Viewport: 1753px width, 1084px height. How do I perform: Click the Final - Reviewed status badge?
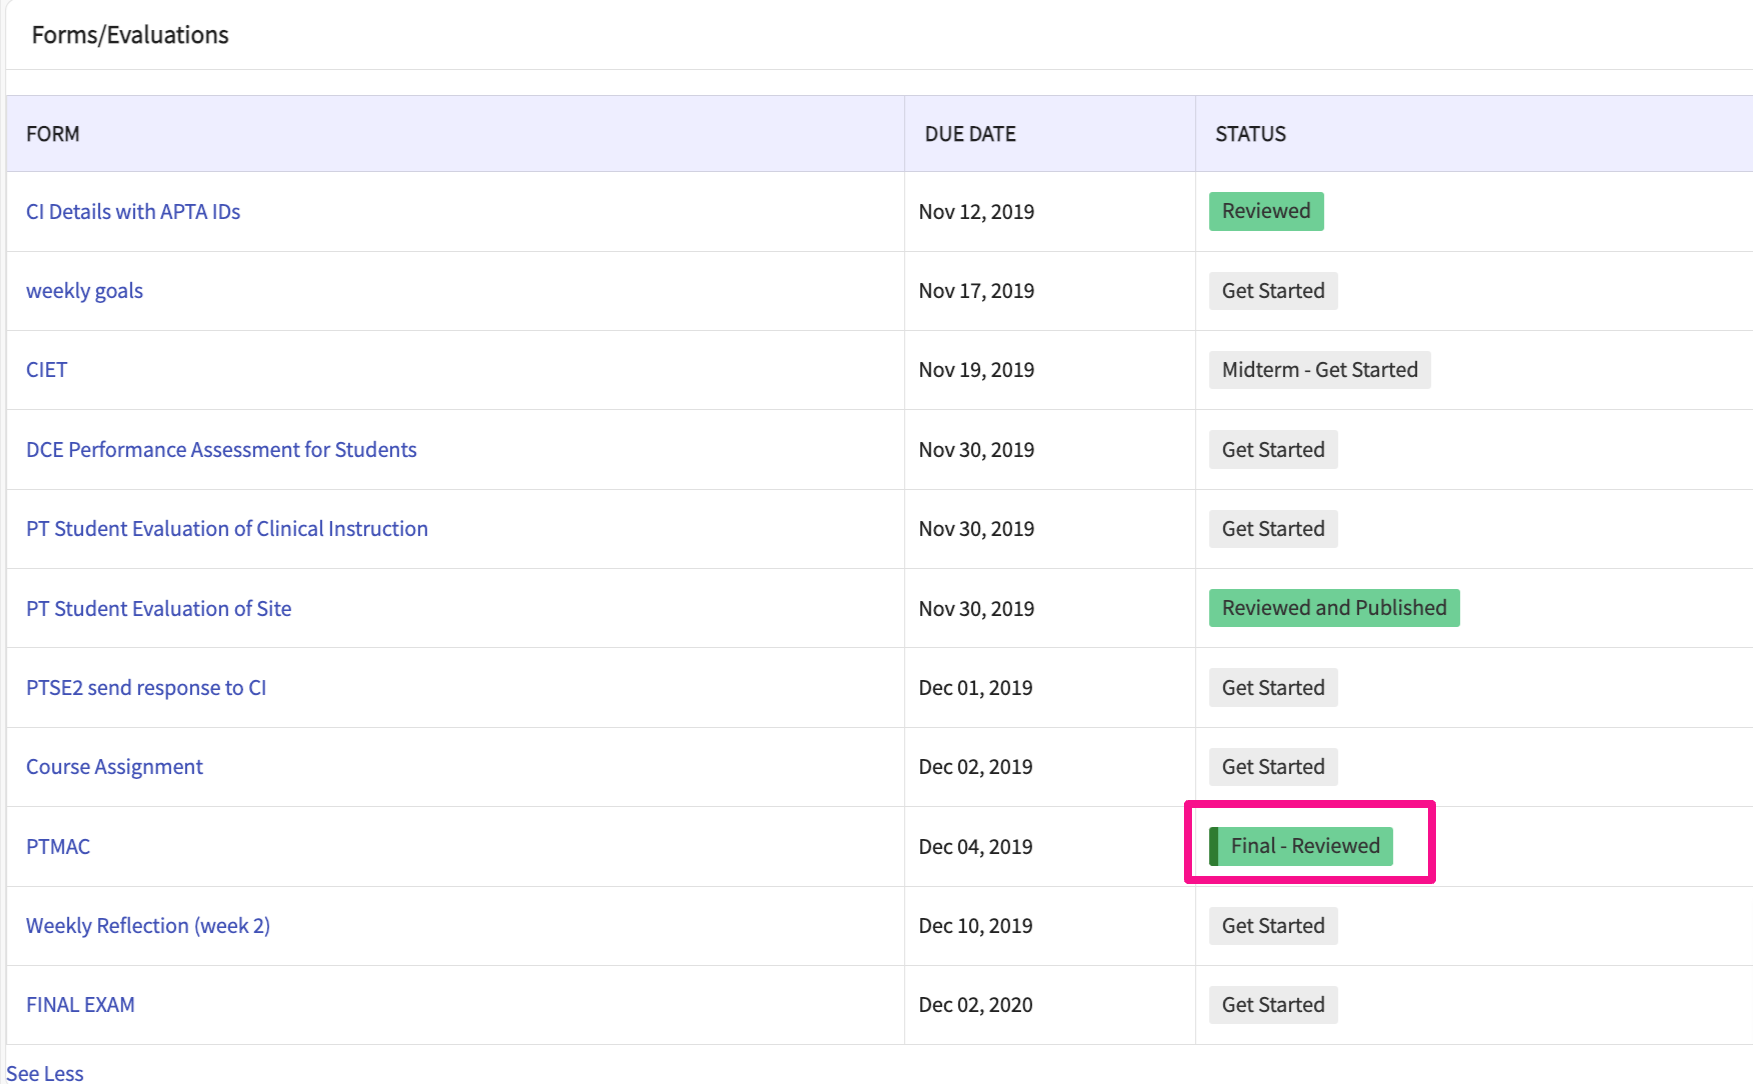click(x=1304, y=846)
